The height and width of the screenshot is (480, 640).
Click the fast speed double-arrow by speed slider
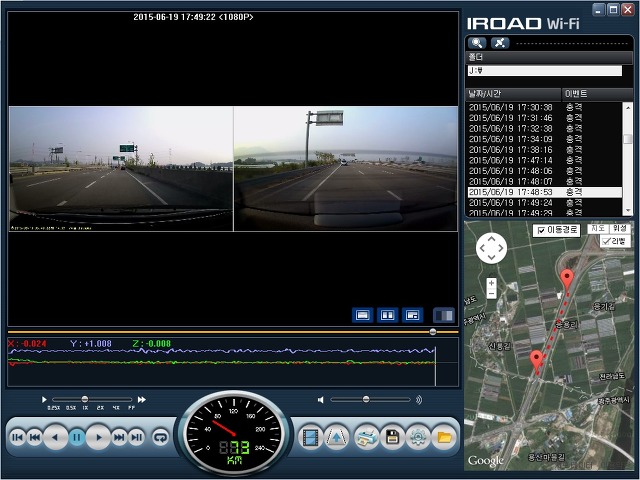point(142,400)
